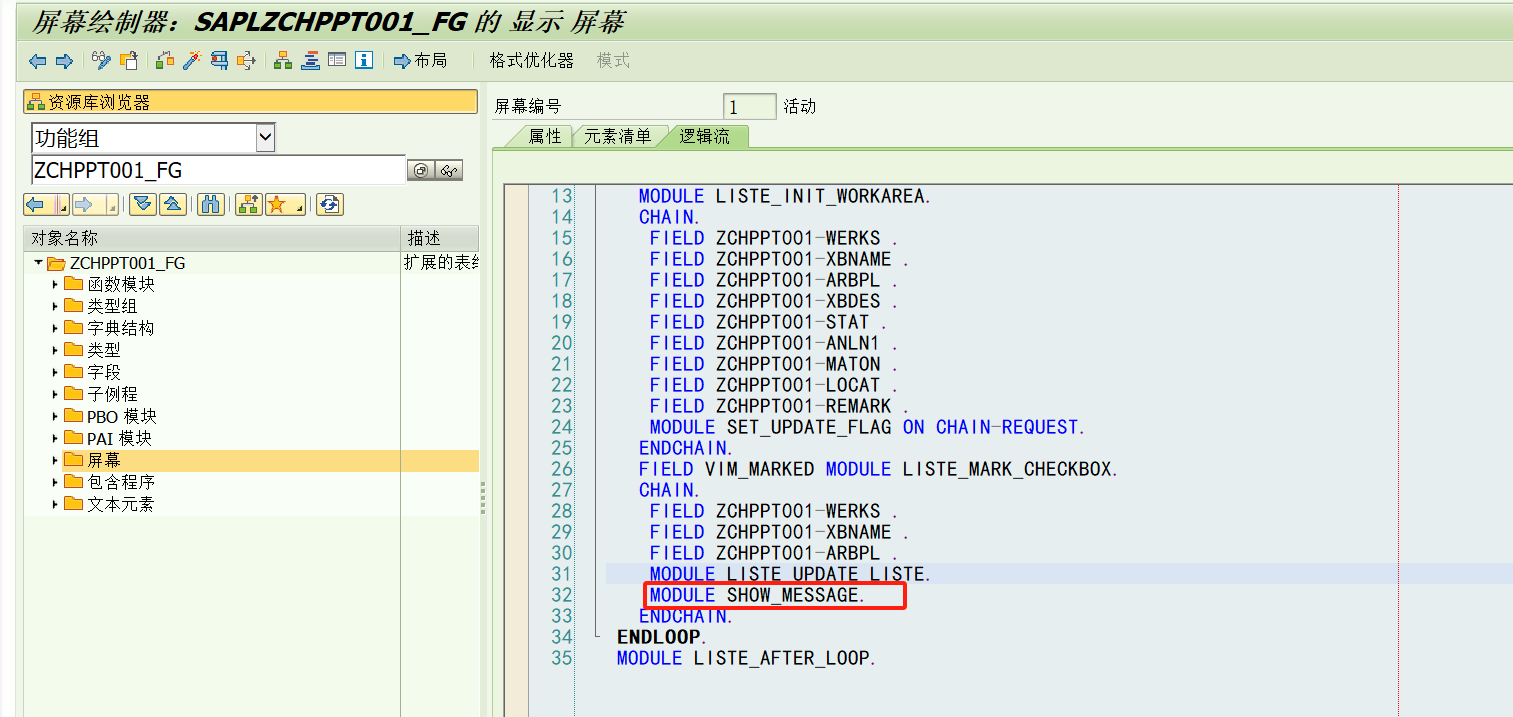The image size is (1513, 717).
Task: Expand the 函数模块 folder
Action: pyautogui.click(x=55, y=285)
